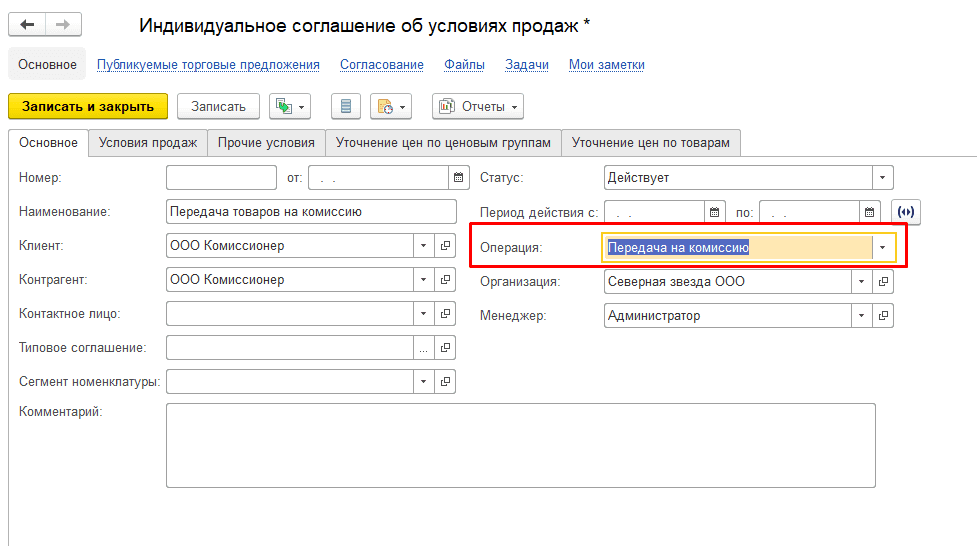Expand the Статус dropdown list
Screen dimensions: 977x546
coord(883,178)
